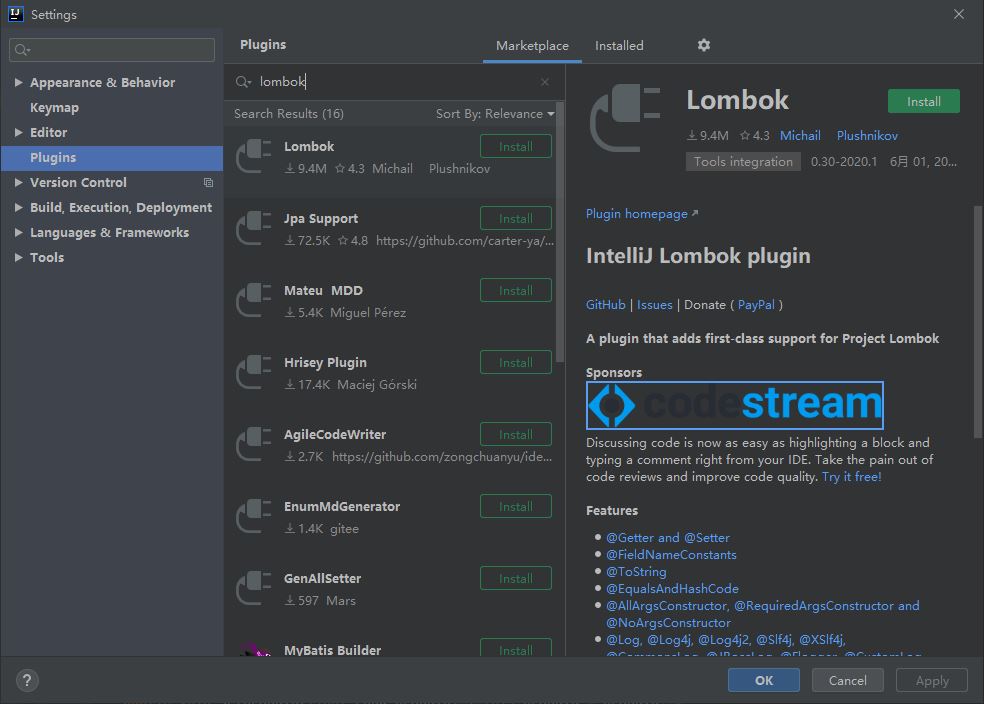The image size is (984, 704).
Task: Install the EnumMdGenerator plugin
Action: click(x=516, y=506)
